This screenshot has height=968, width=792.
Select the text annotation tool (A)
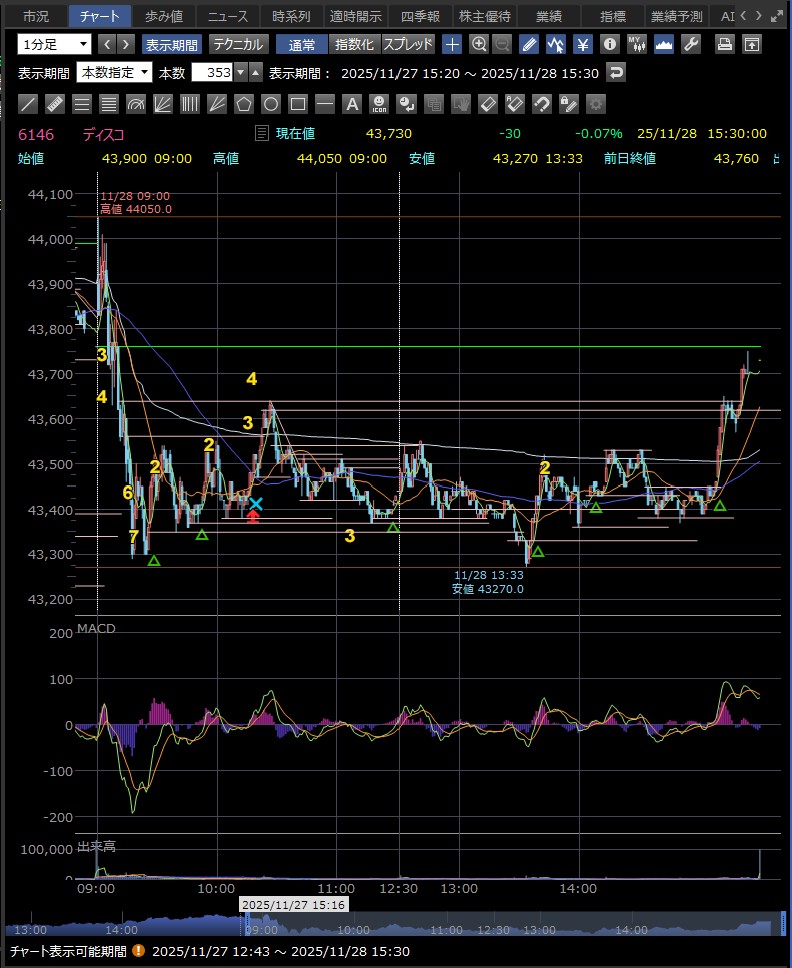tap(351, 104)
